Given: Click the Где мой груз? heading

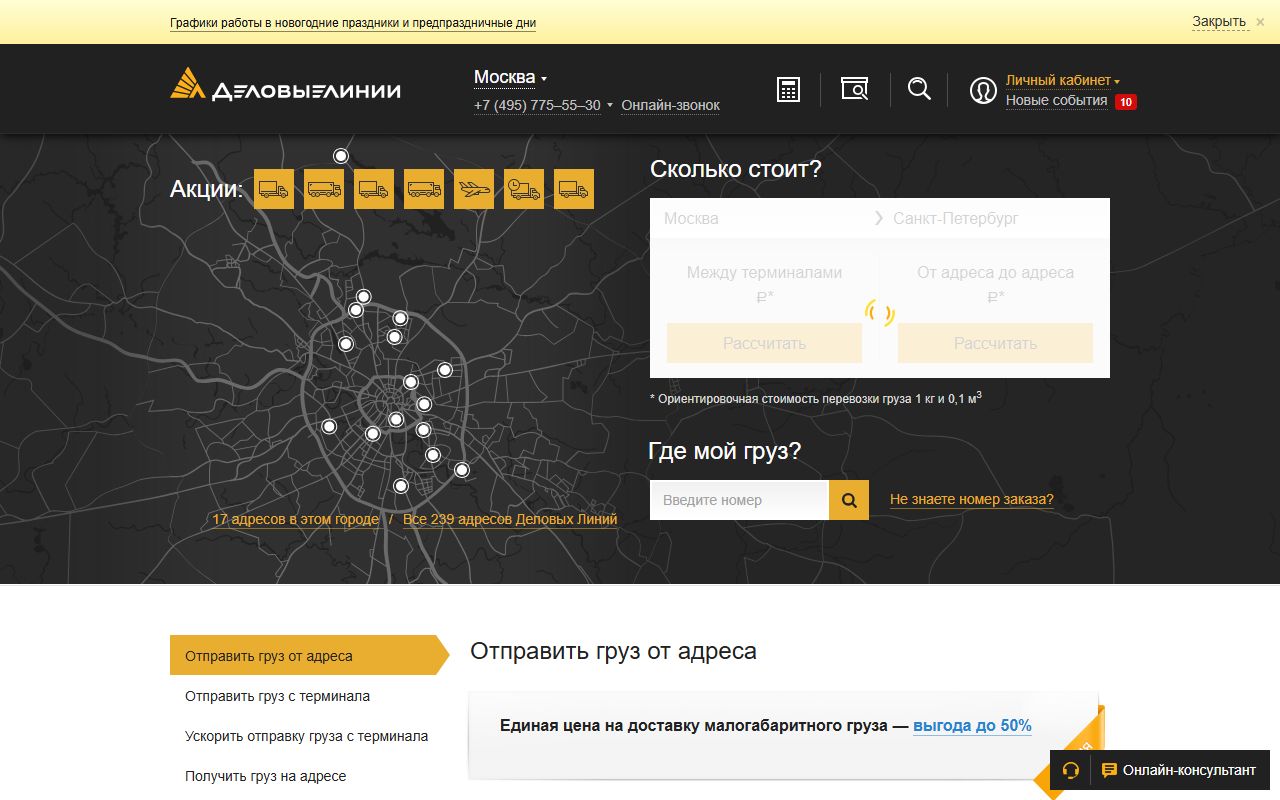Looking at the screenshot, I should tap(725, 451).
